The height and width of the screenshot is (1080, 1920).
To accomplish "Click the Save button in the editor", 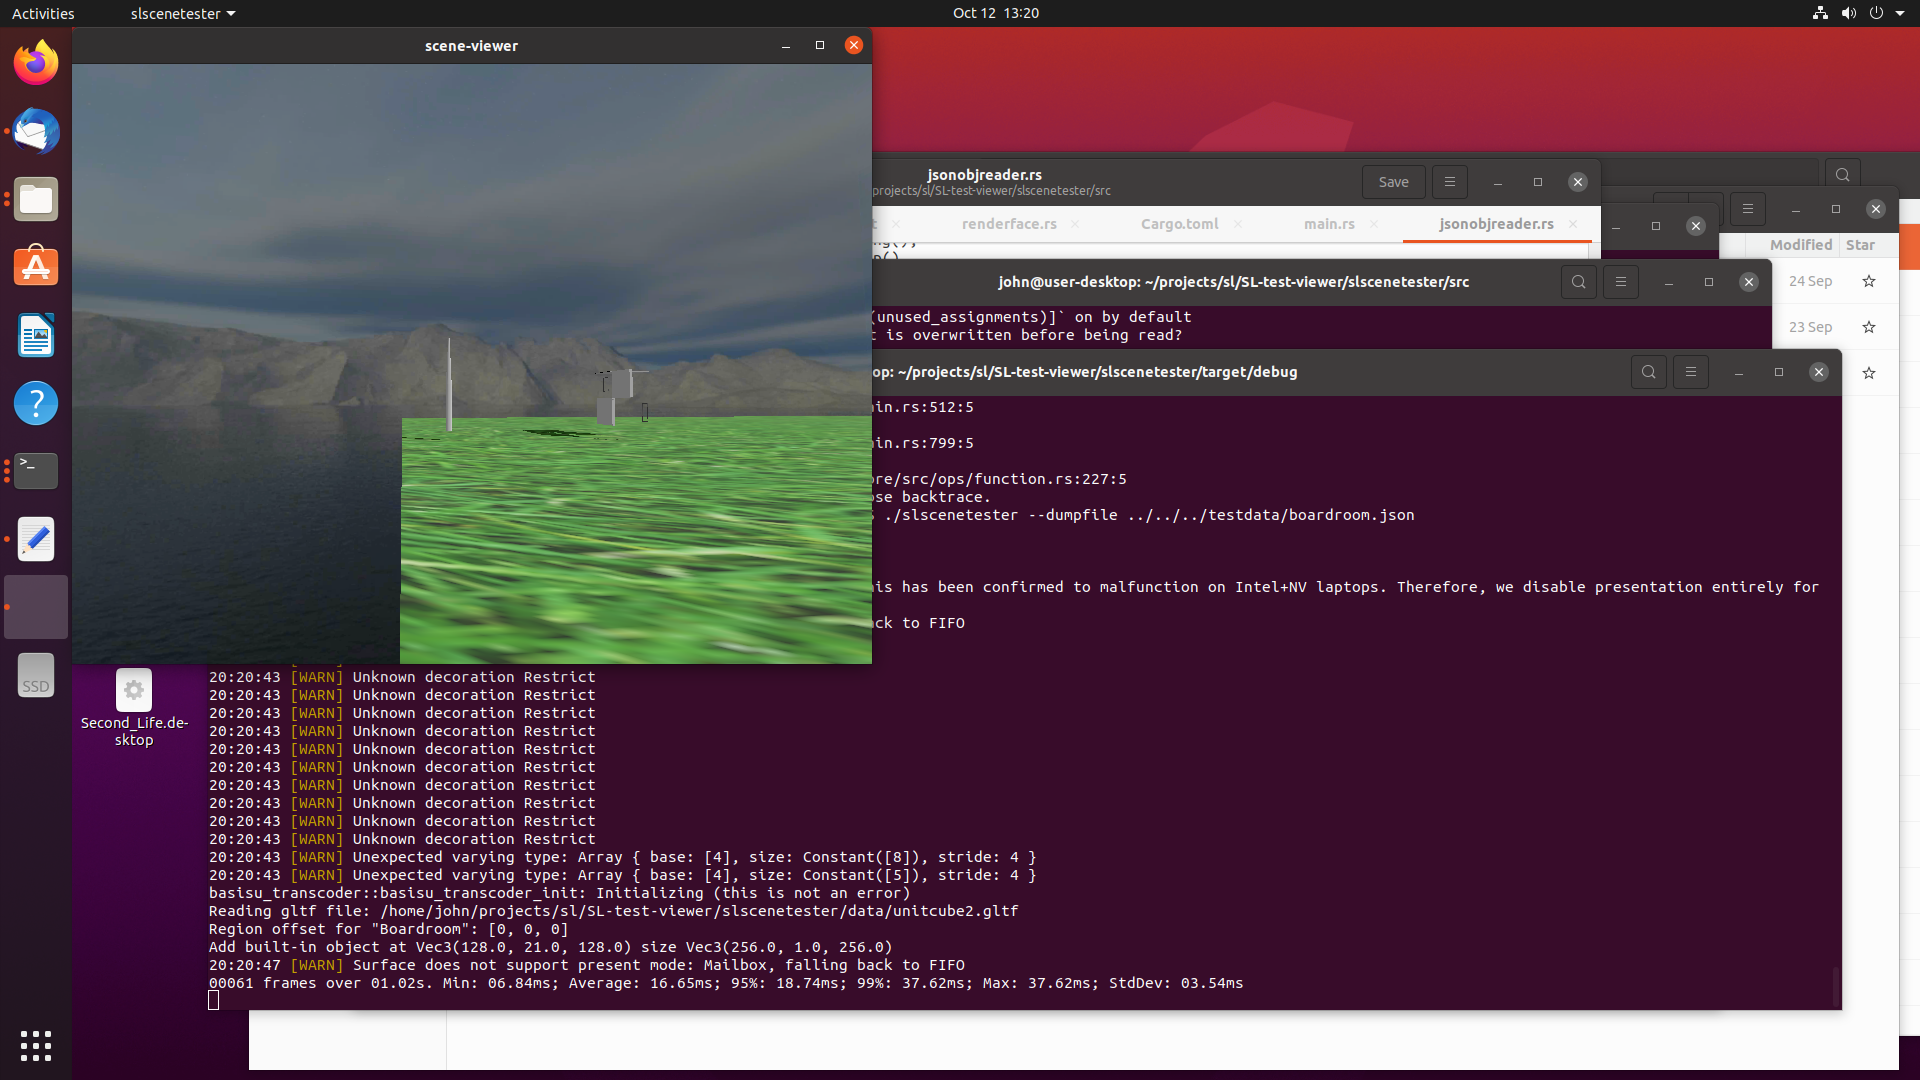I will (1392, 181).
